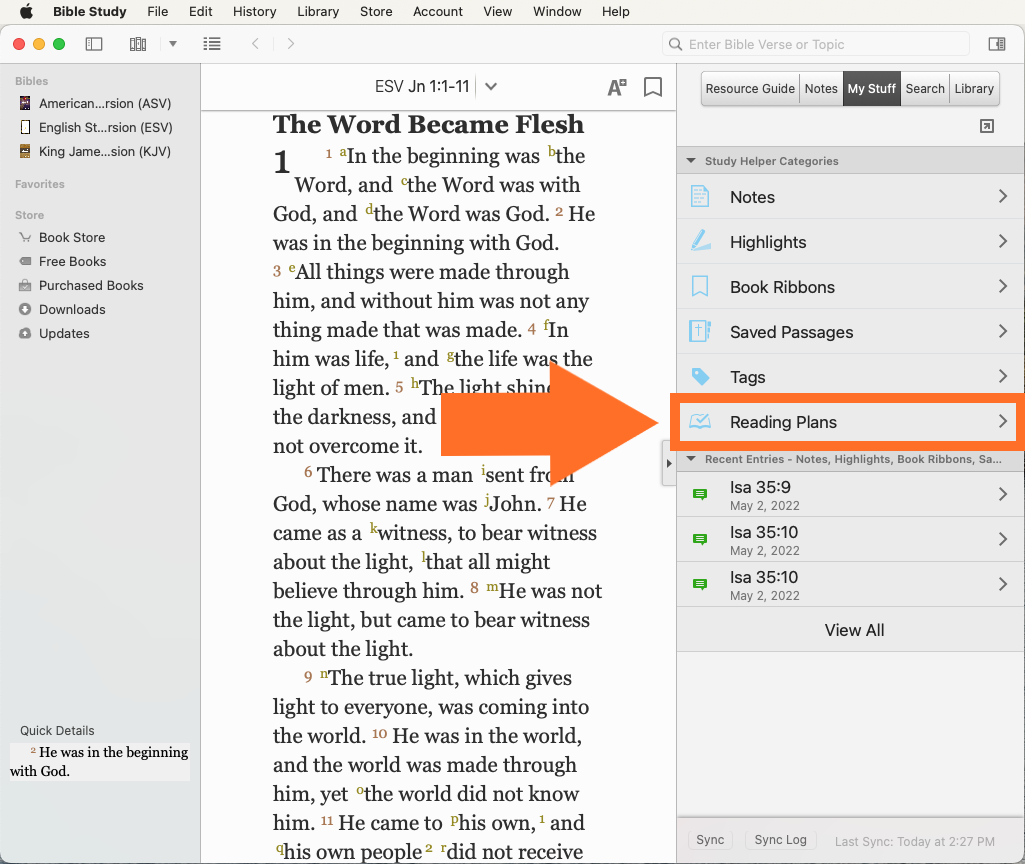Open the History menu
Screen dimensions: 1025x864
[x=254, y=12]
